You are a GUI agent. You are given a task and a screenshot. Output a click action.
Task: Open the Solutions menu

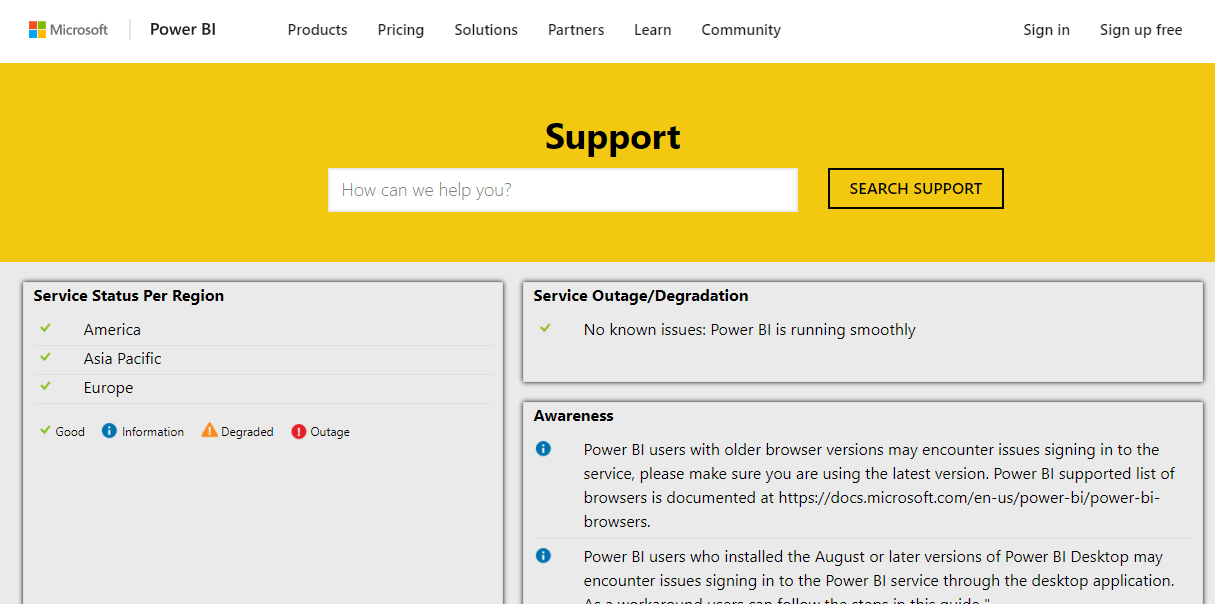[486, 30]
